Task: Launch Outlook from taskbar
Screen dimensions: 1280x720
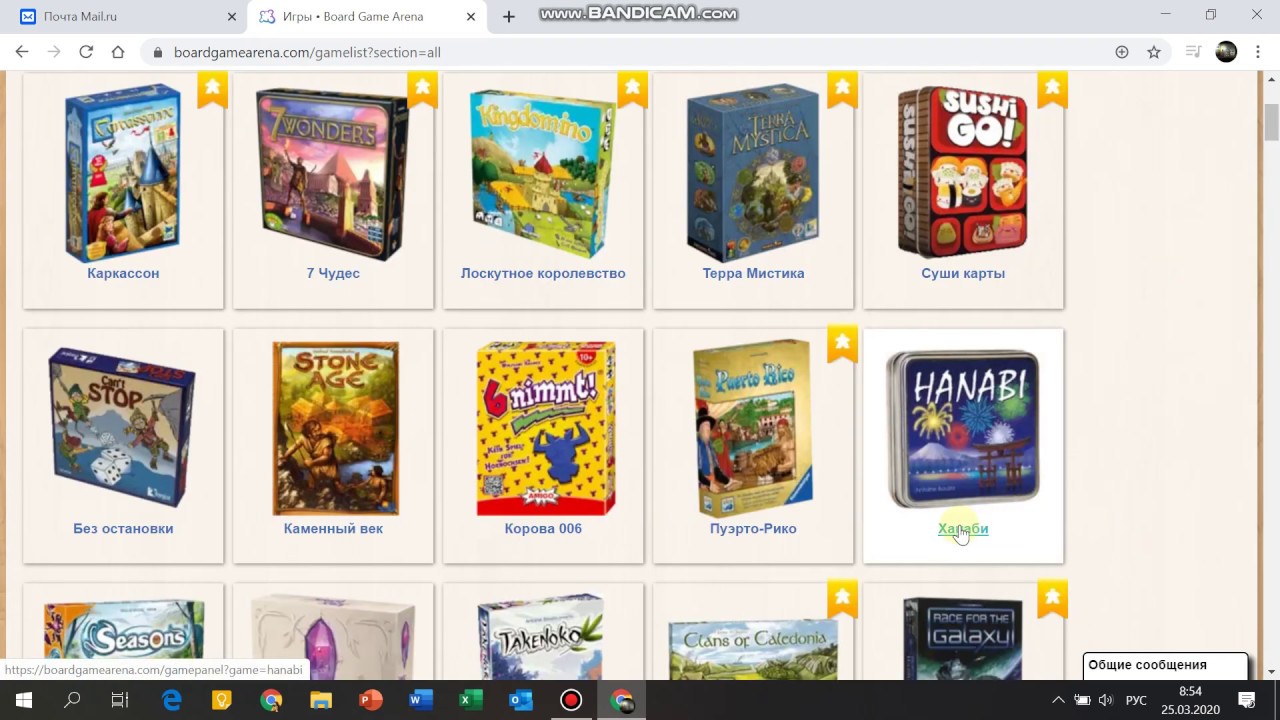Action: (521, 700)
